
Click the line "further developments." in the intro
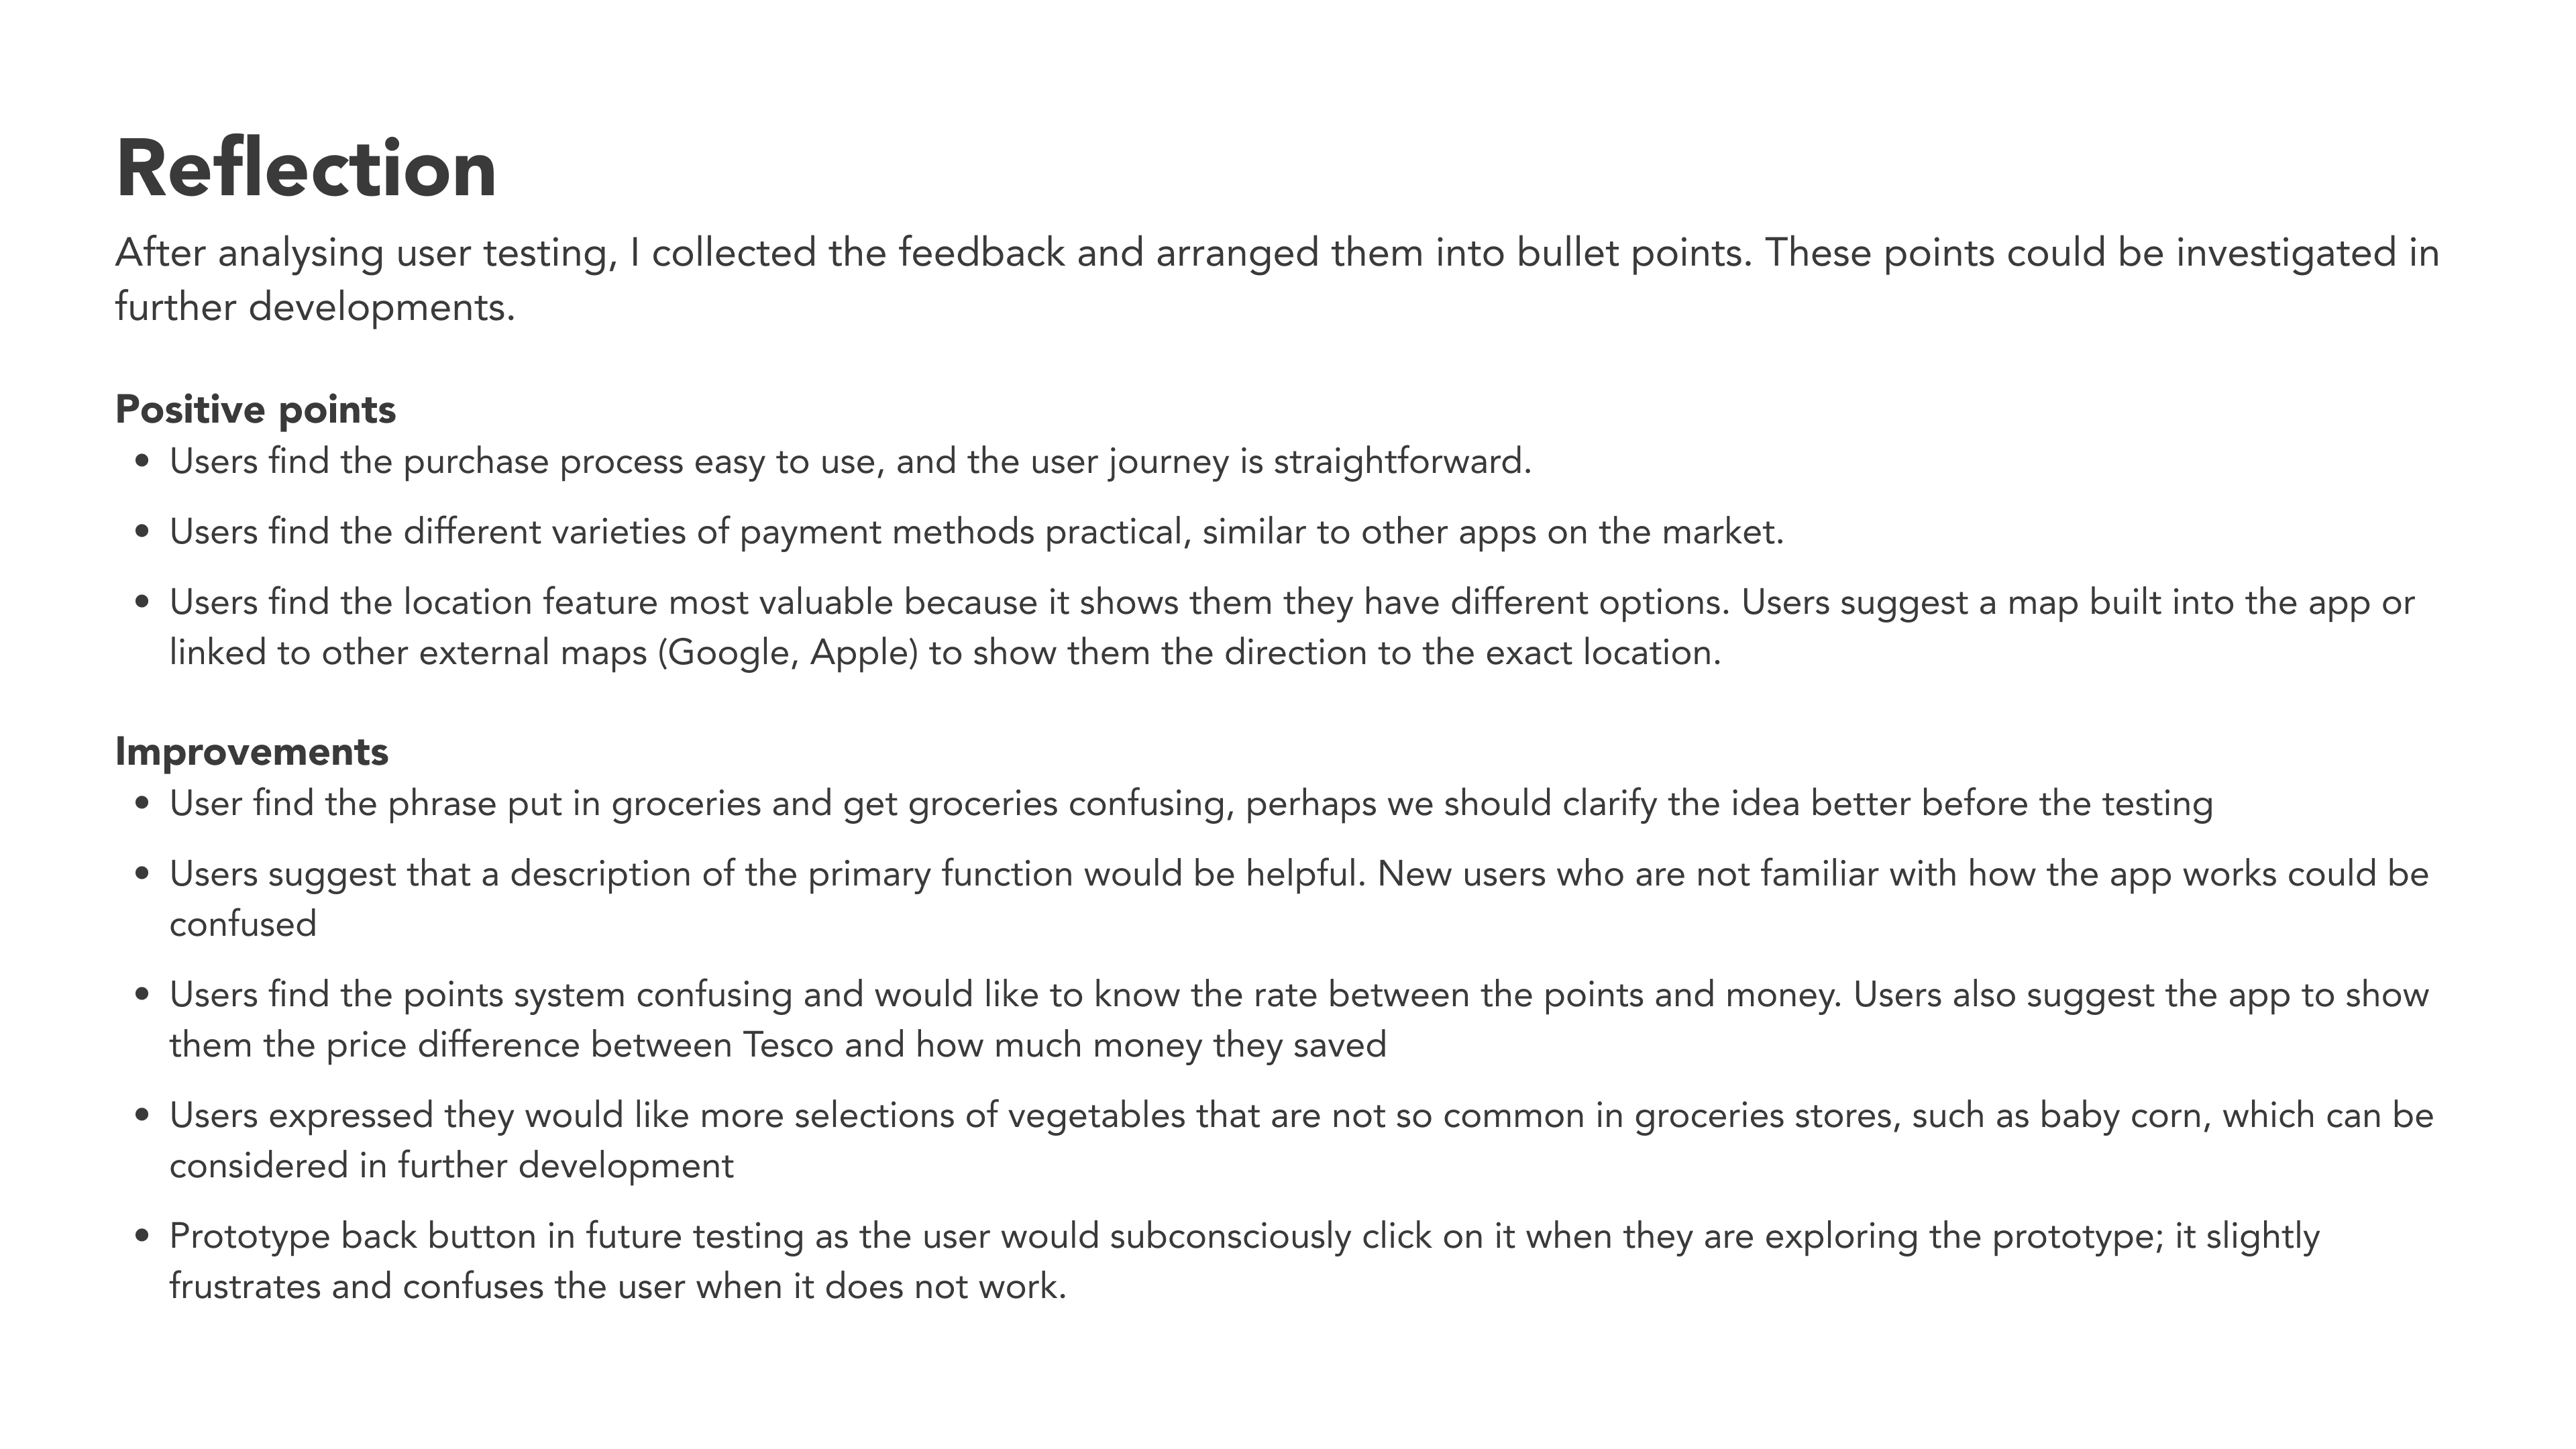point(314,307)
